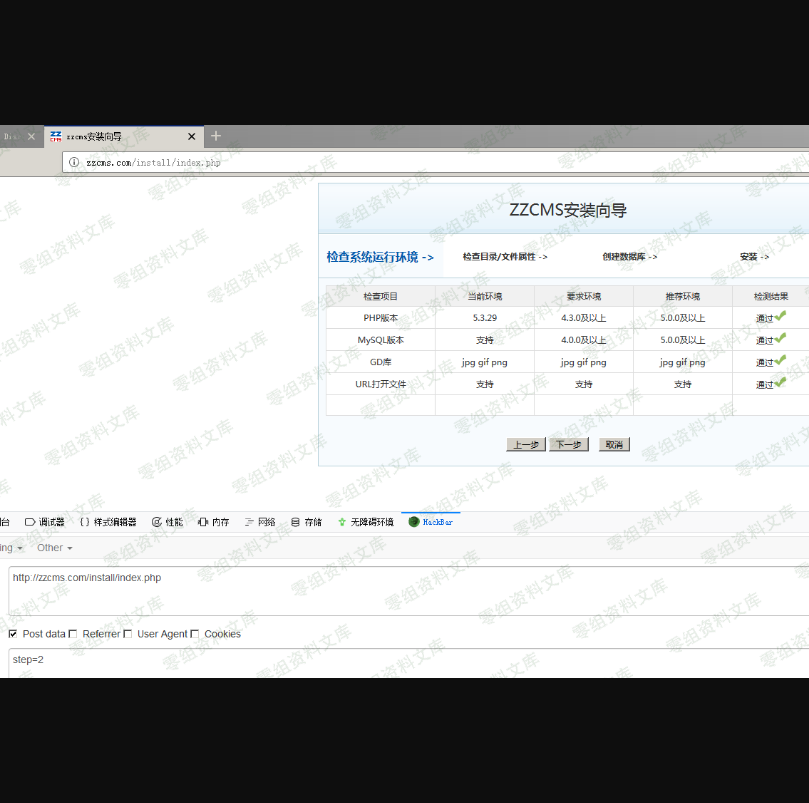Open the 网络 network panel

[x=260, y=522]
